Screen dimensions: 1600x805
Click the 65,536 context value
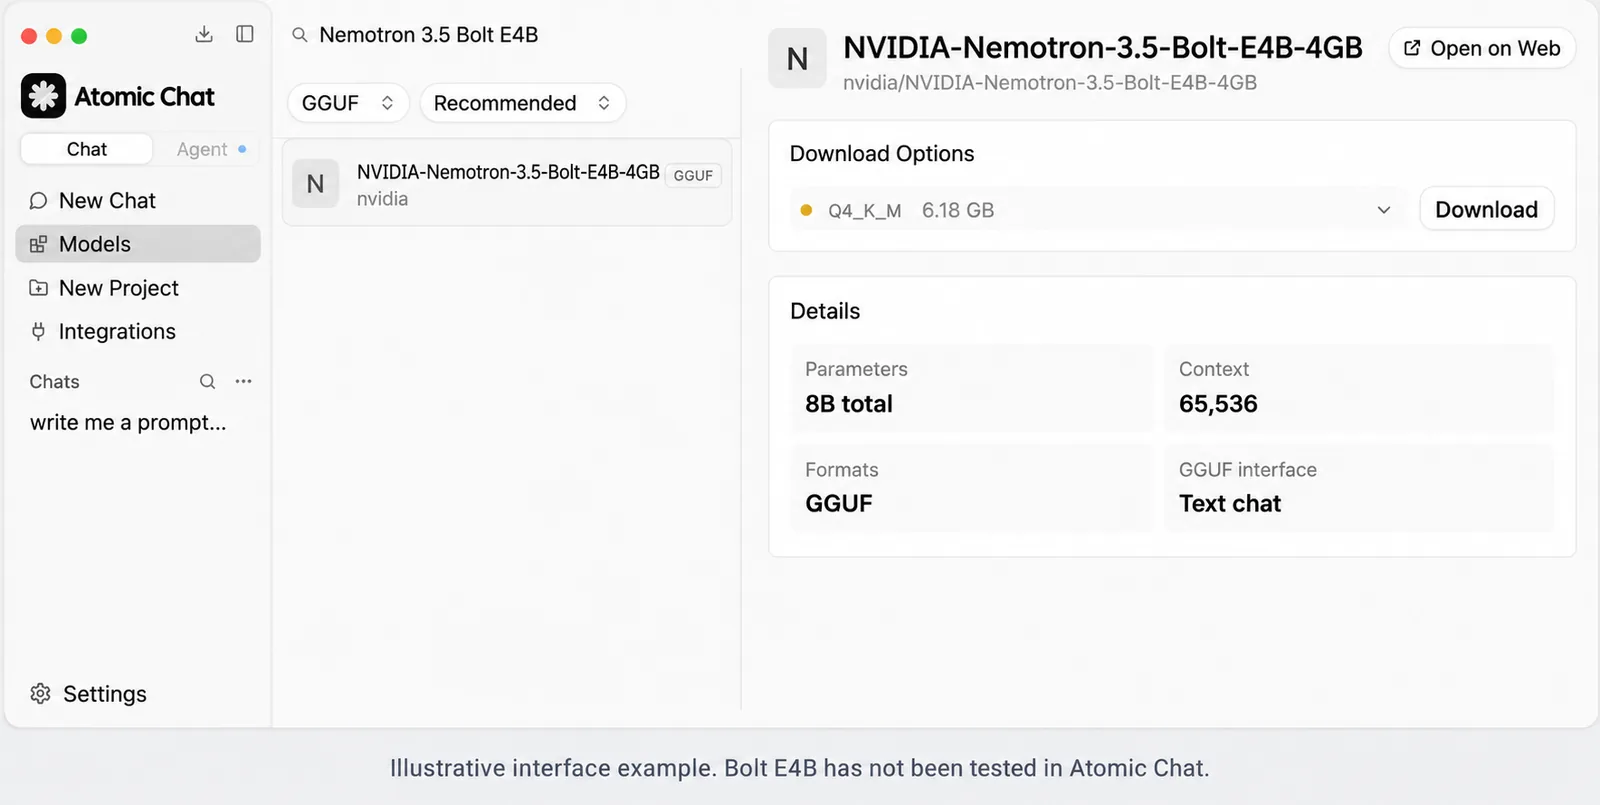[1218, 404]
